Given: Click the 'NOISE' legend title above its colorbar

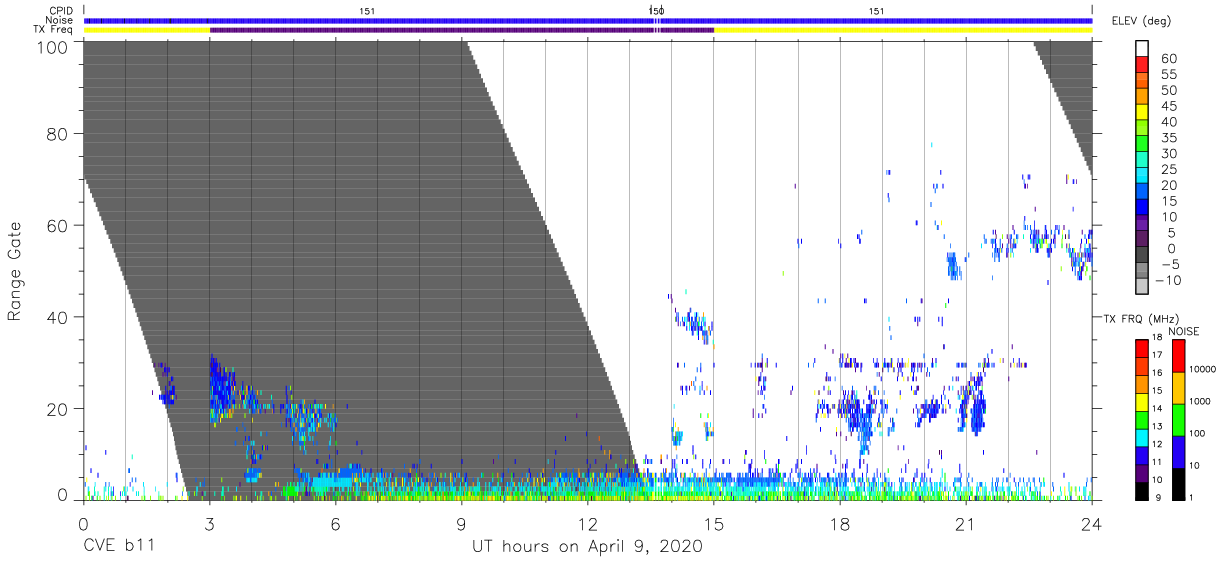Looking at the screenshot, I should [1183, 331].
